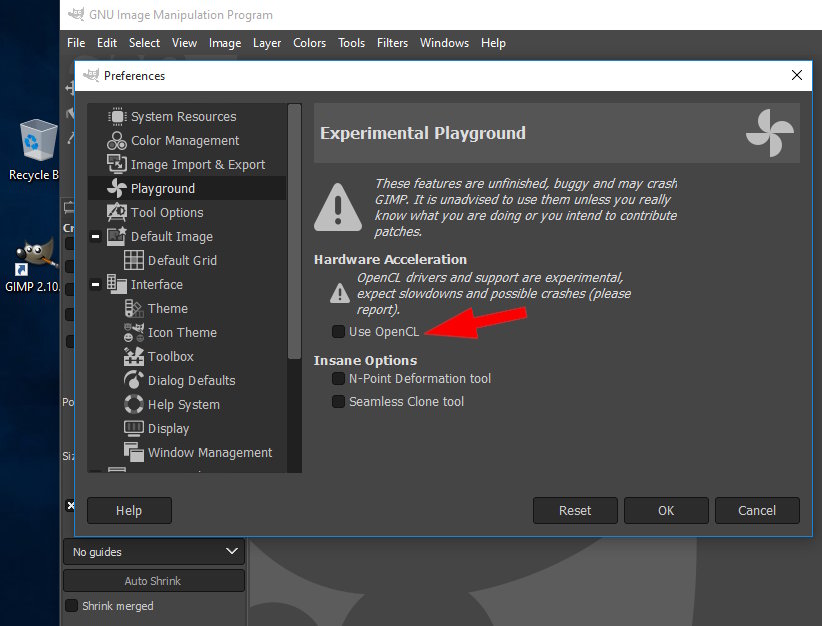
Task: Collapse the Interface tree node
Action: tap(95, 284)
